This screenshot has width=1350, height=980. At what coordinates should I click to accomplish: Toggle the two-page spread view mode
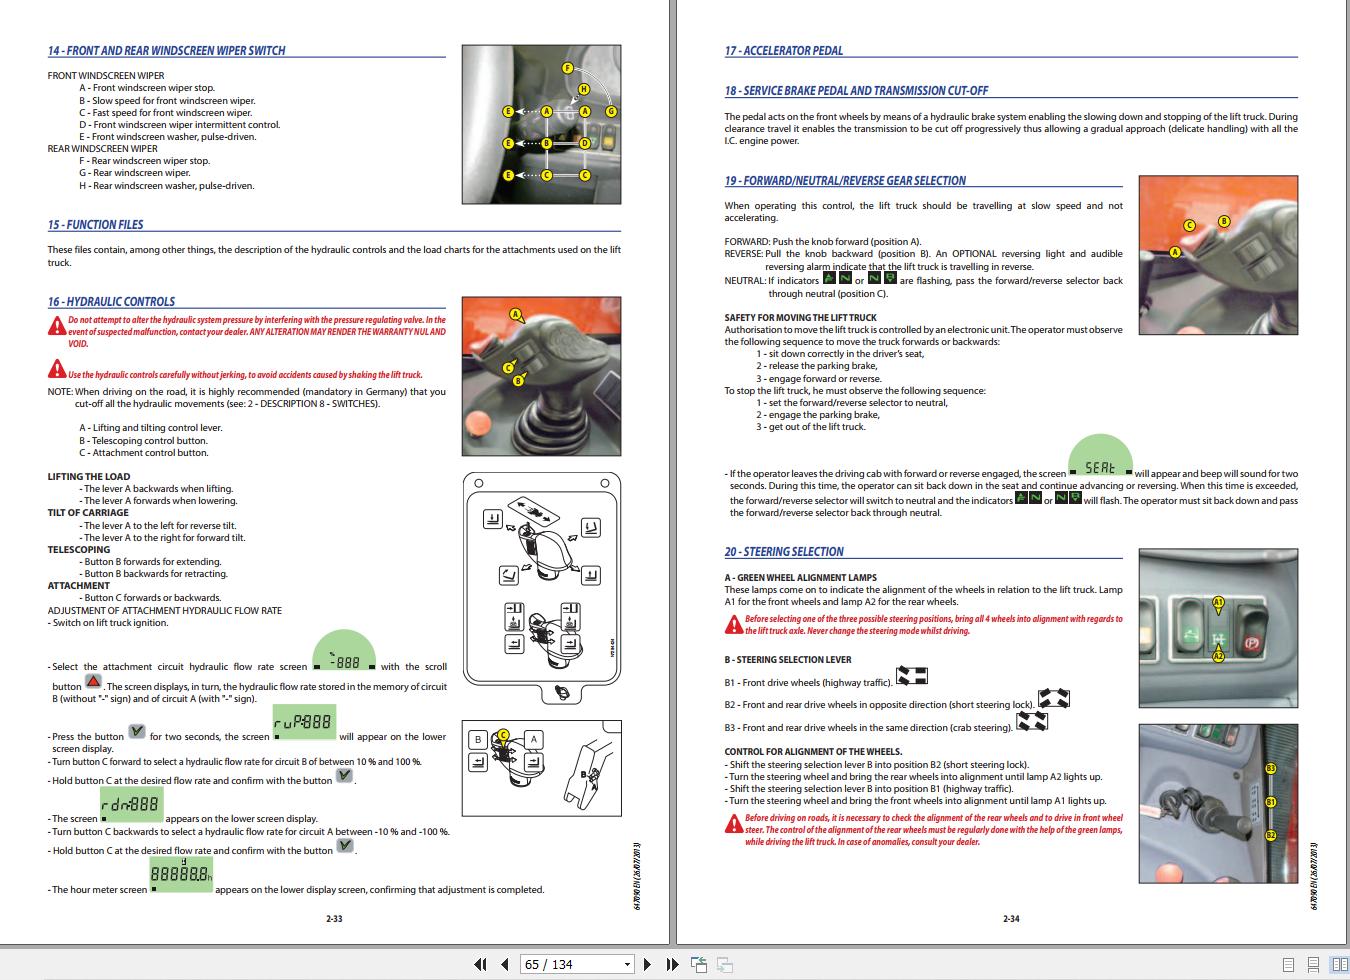pos(1338,964)
